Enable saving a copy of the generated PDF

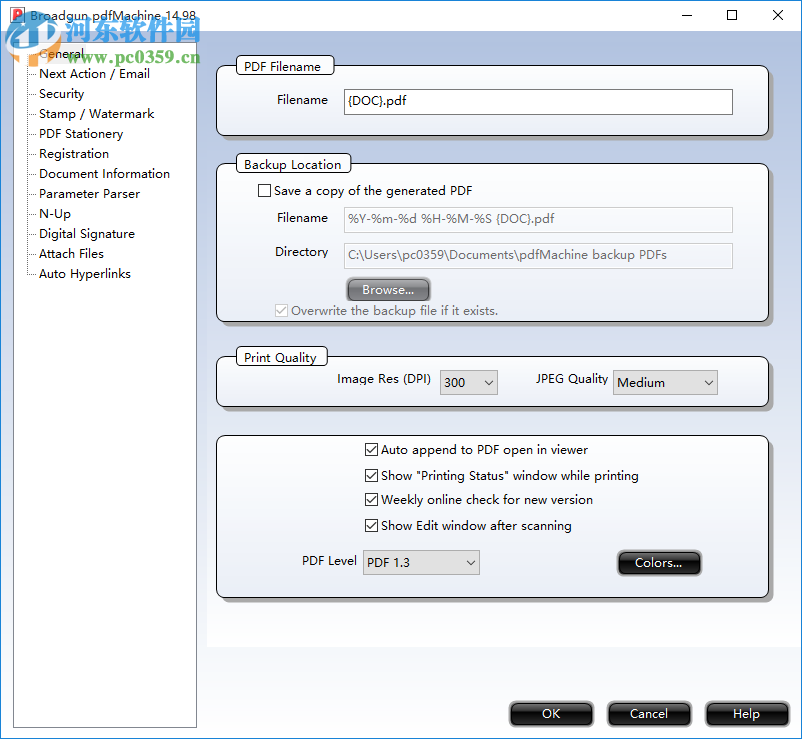pos(265,190)
